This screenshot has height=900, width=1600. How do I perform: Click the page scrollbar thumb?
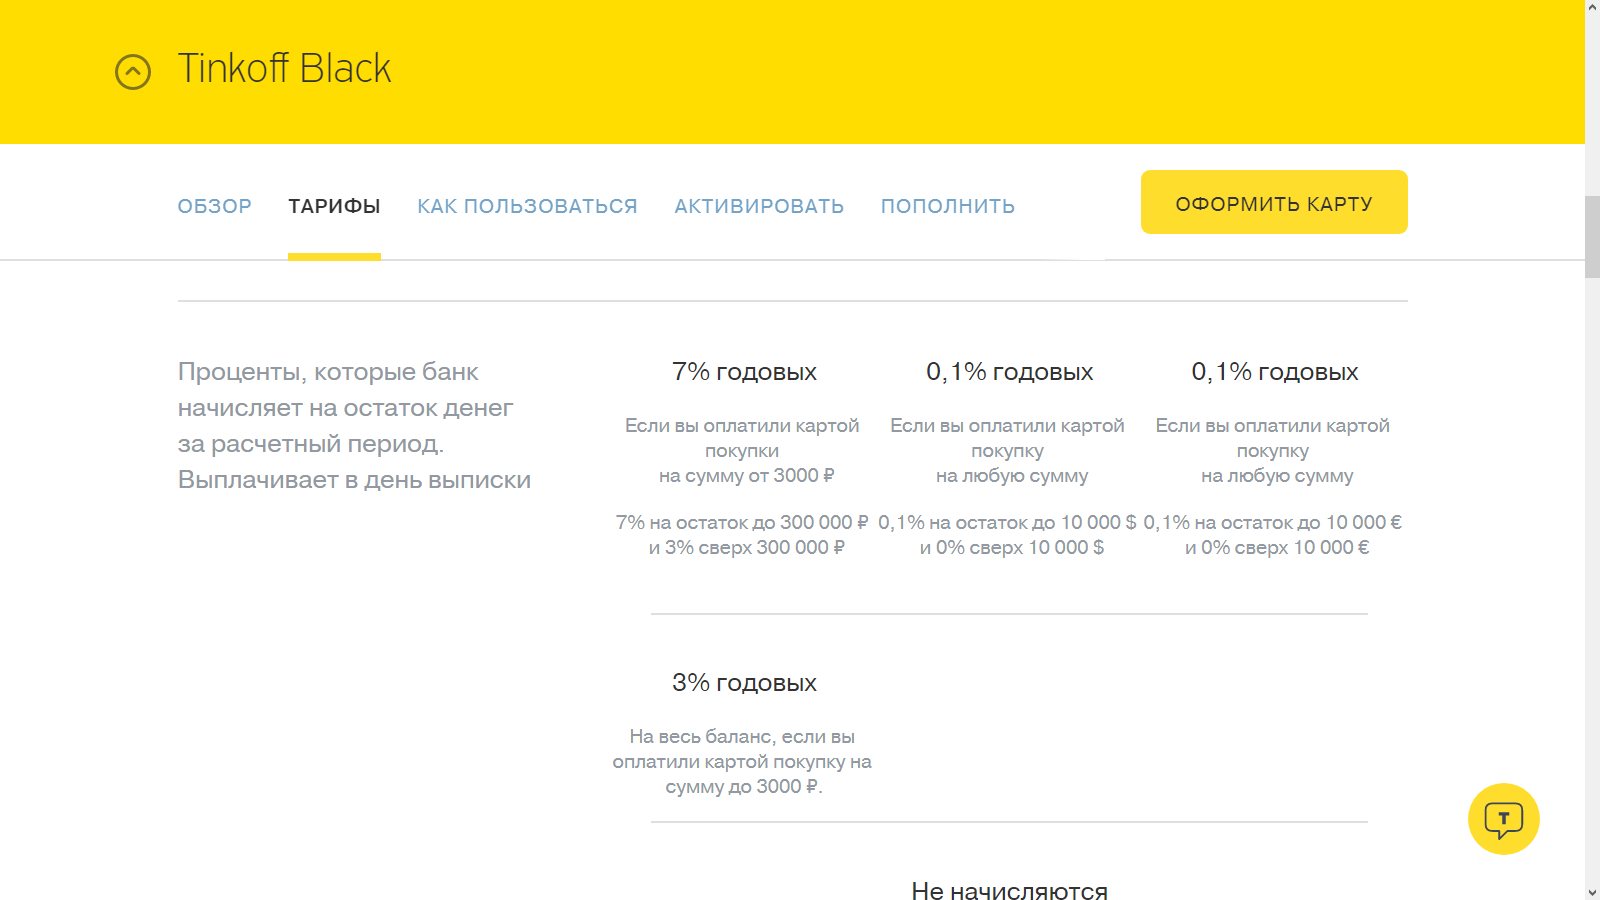coord(1592,237)
